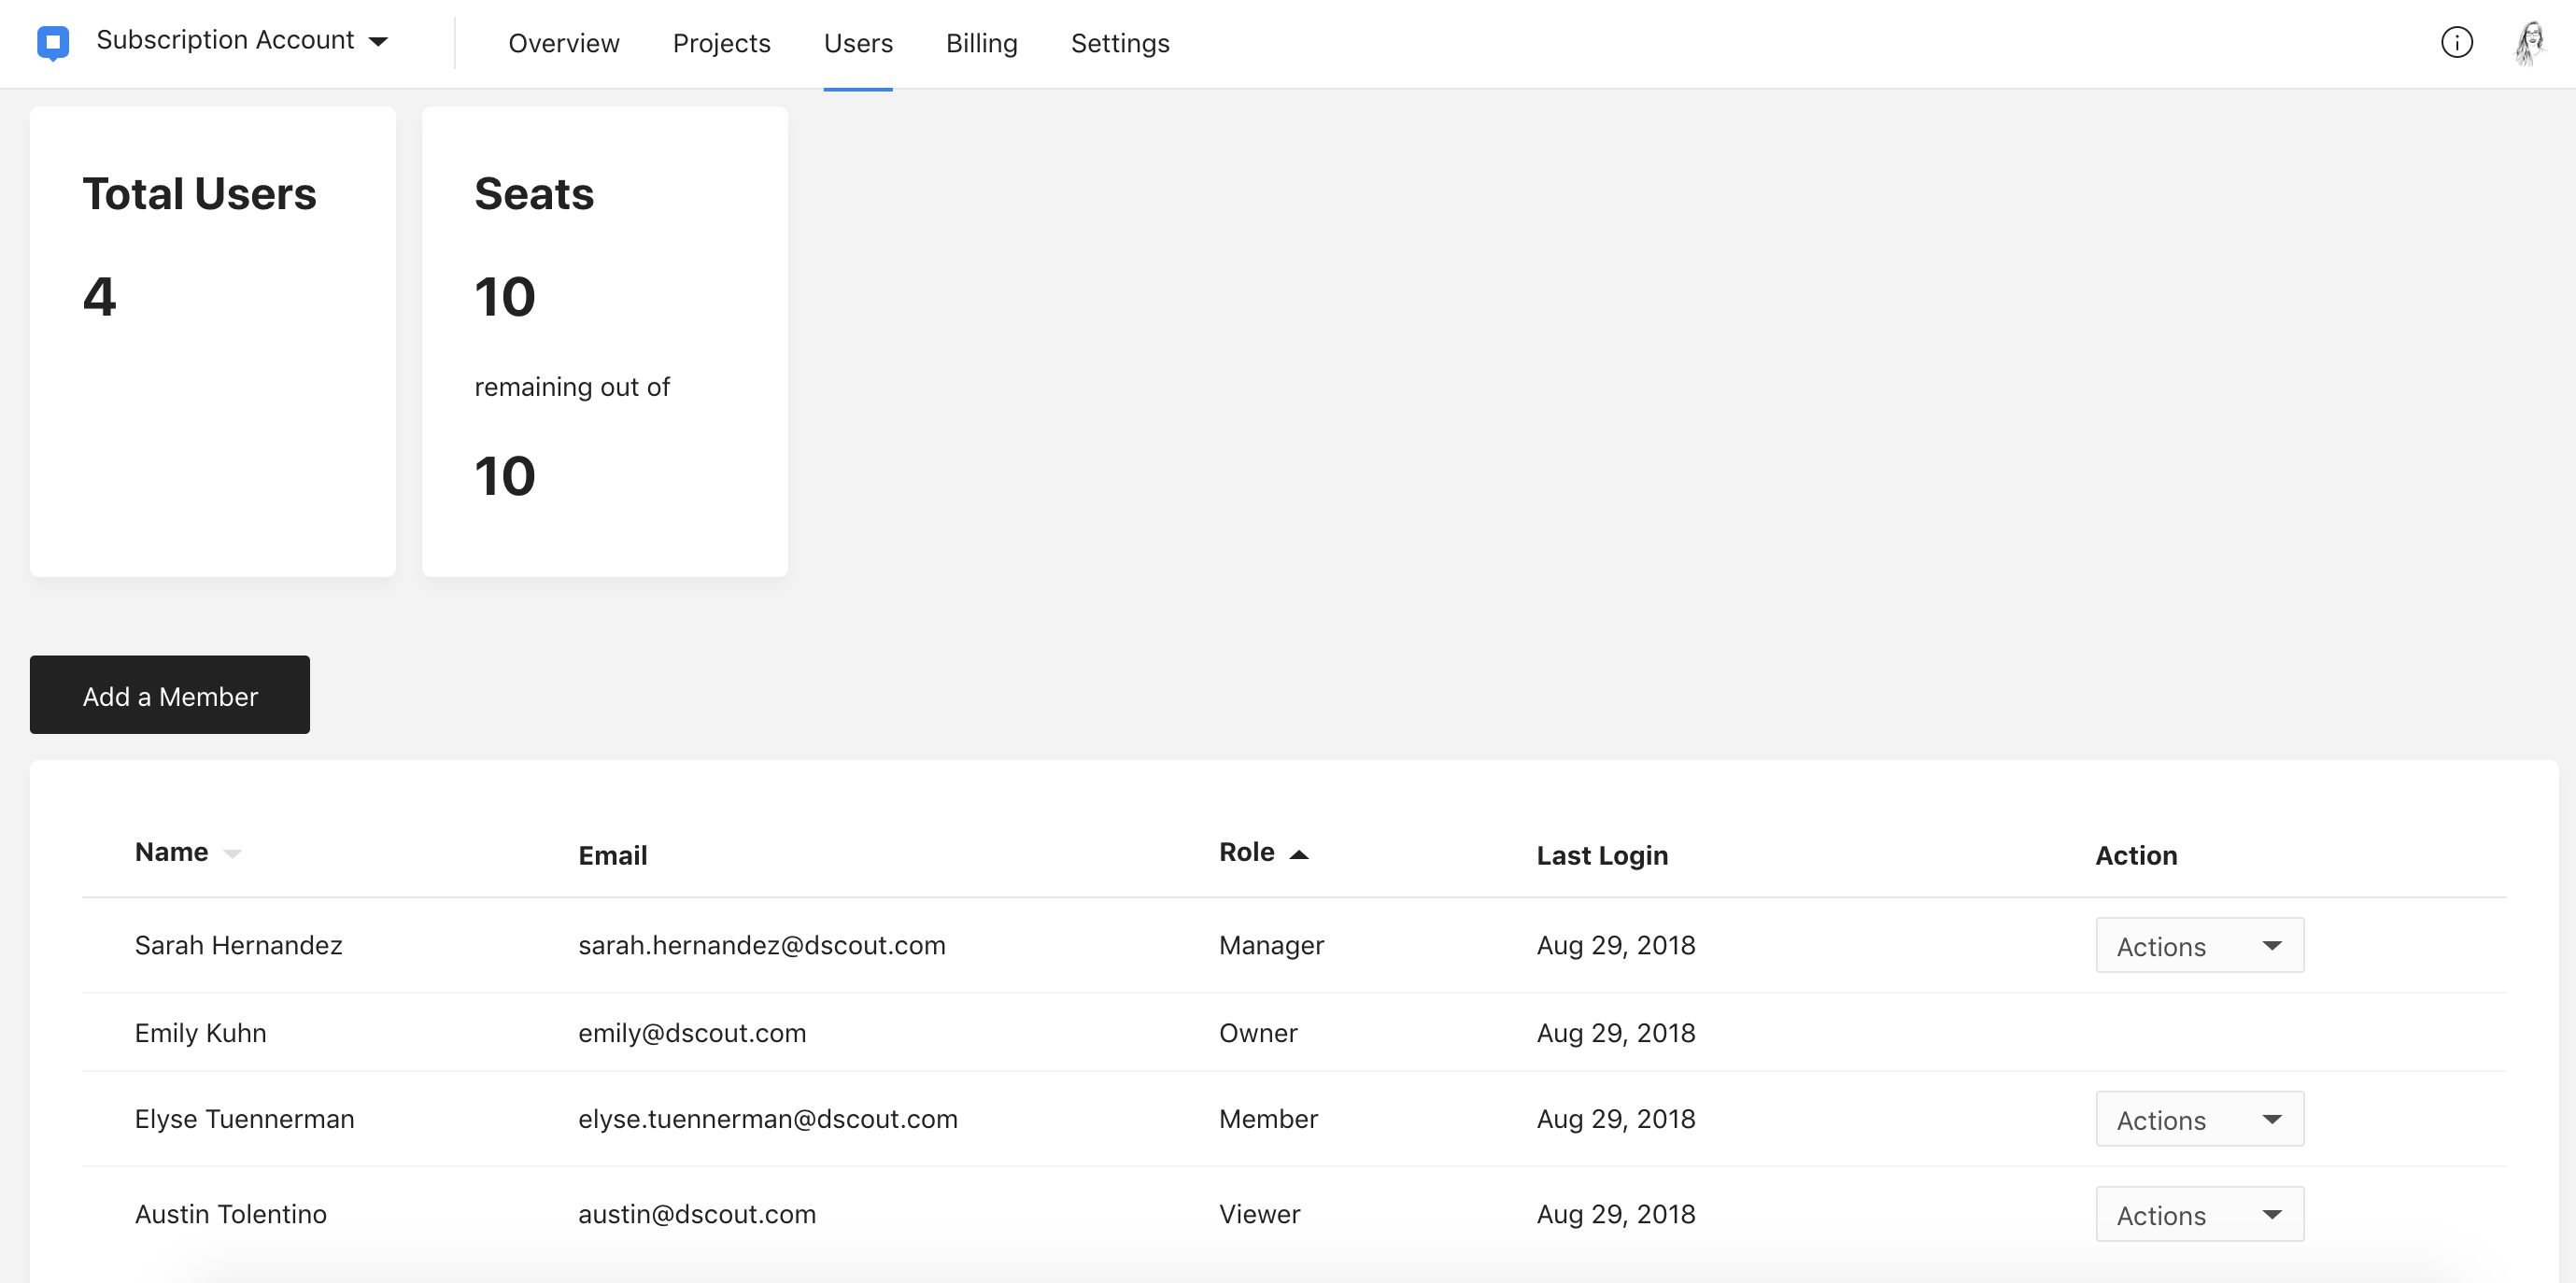This screenshot has height=1283, width=2576.
Task: Open Actions dropdown for Austin Tolentino
Action: click(2199, 1214)
